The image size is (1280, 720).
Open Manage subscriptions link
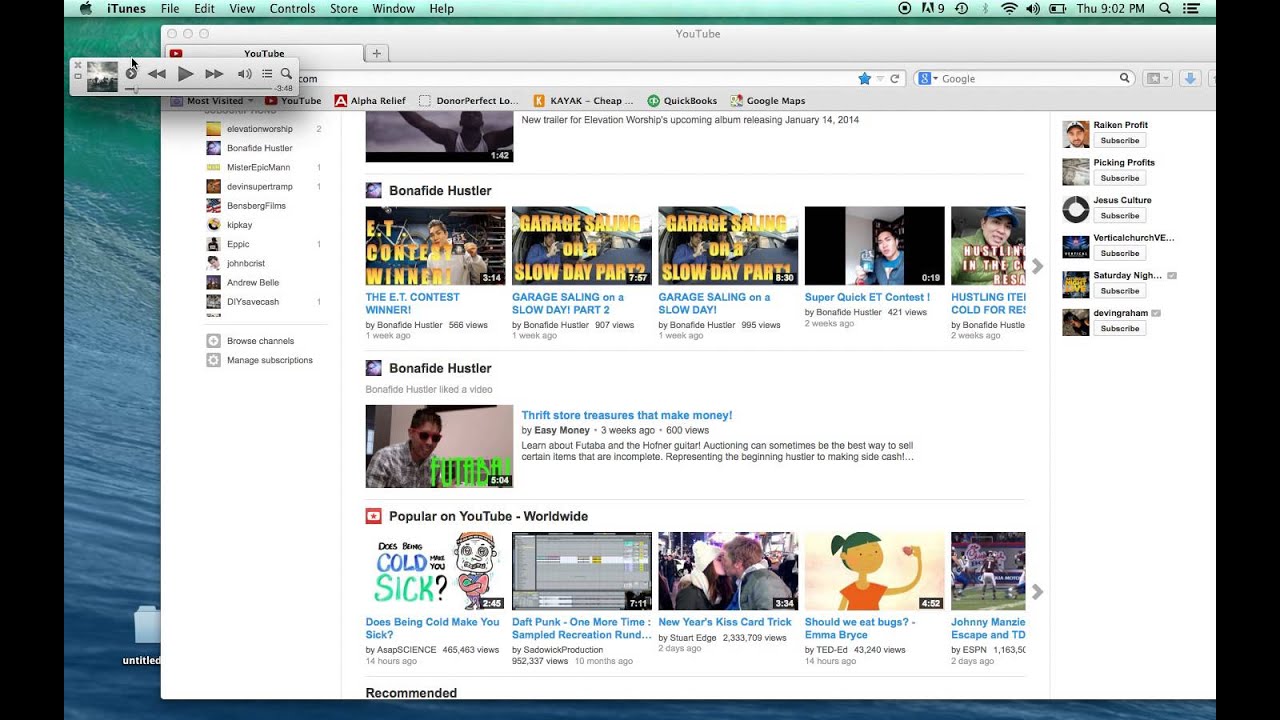click(x=269, y=360)
